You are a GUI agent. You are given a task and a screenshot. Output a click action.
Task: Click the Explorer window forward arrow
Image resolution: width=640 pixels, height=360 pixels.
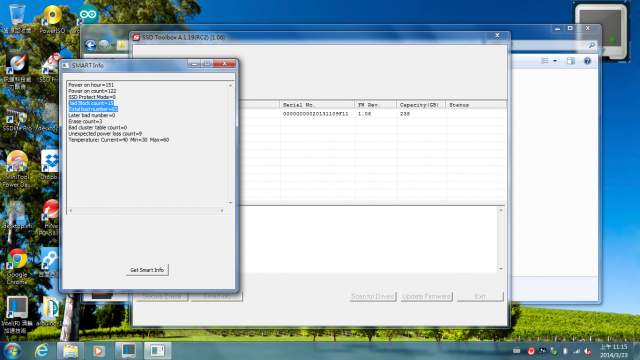pos(104,45)
